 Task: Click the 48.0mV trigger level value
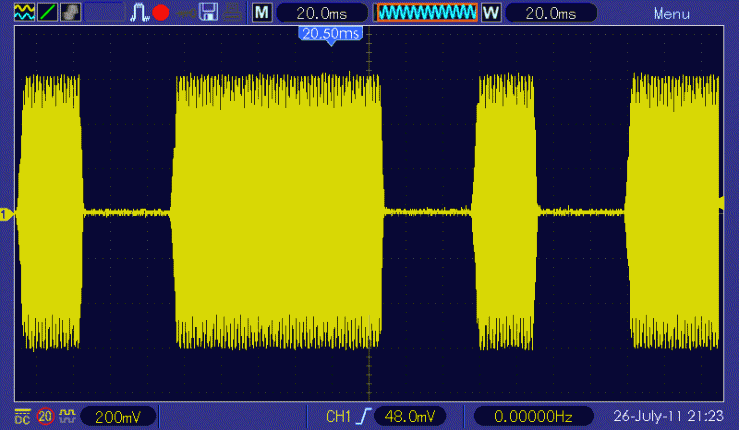411,416
